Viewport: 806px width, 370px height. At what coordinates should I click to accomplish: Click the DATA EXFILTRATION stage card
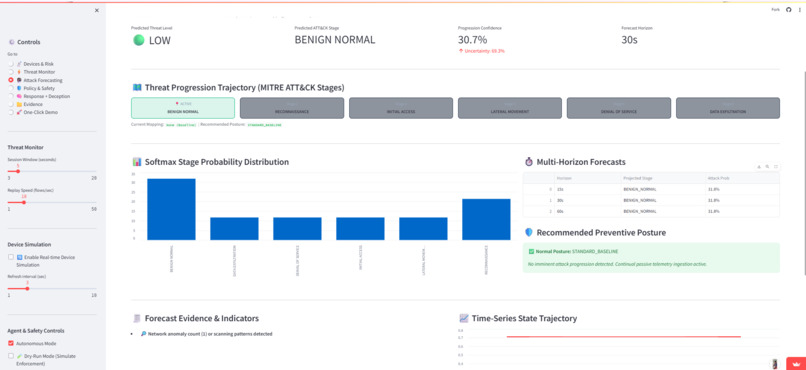pyautogui.click(x=728, y=108)
